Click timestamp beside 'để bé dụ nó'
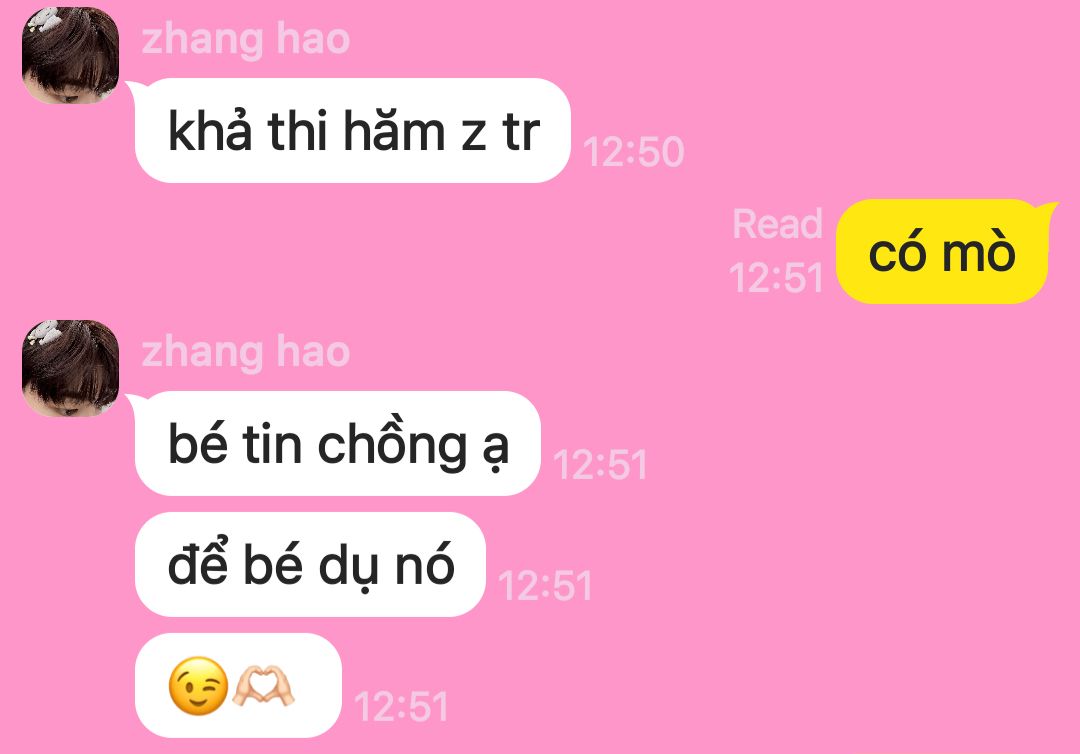This screenshot has height=754, width=1080. (546, 585)
